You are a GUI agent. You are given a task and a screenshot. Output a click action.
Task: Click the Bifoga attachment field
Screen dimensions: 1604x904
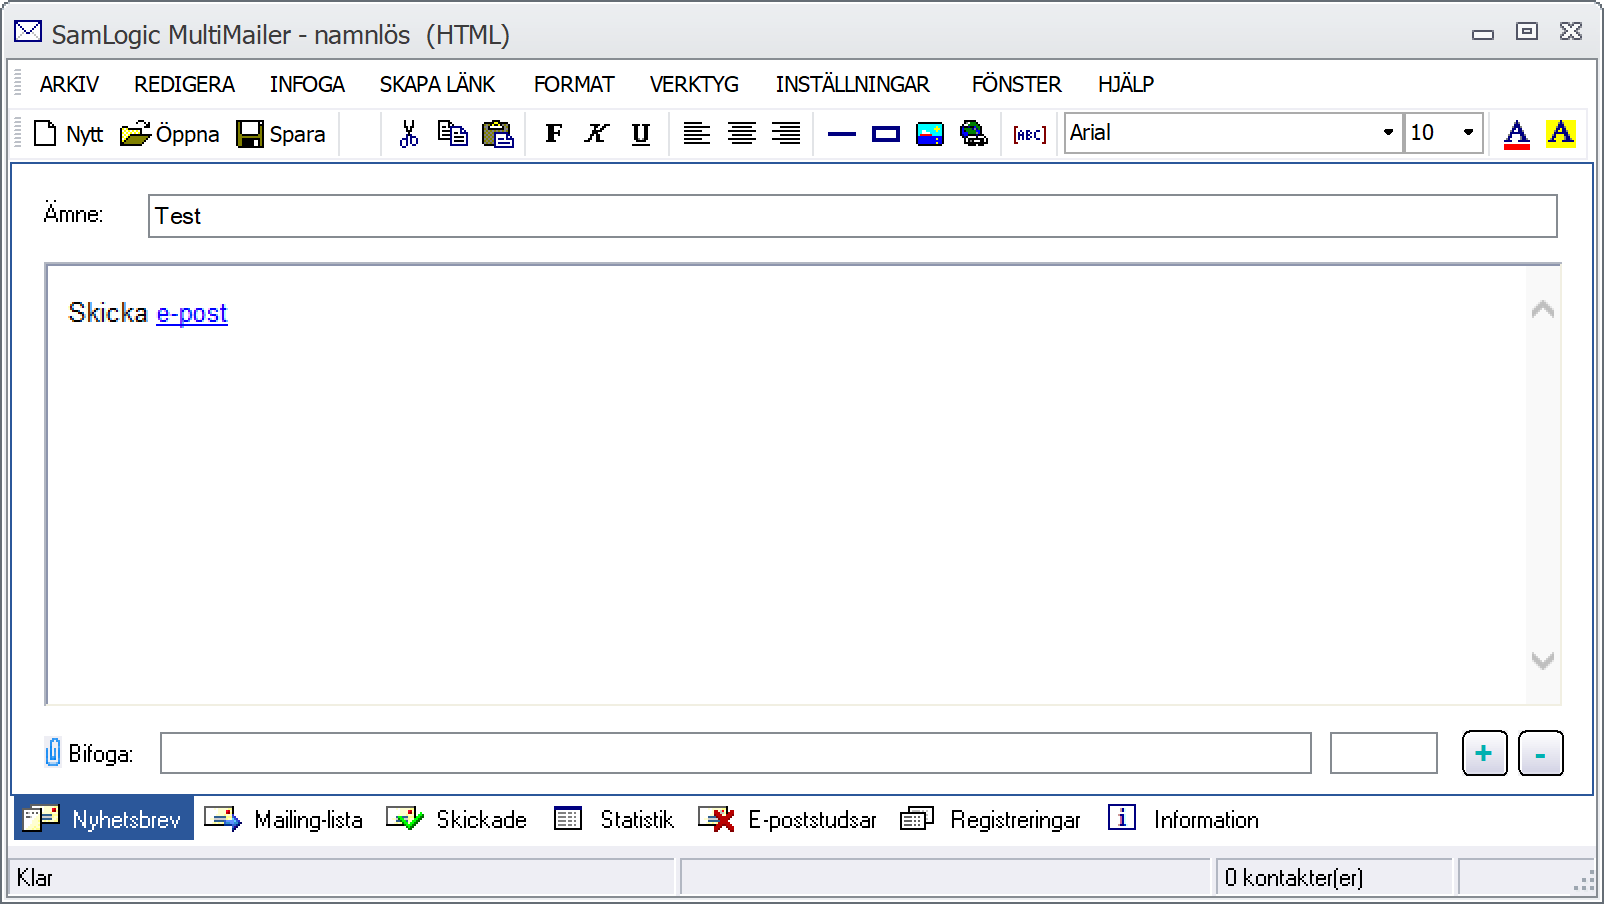tap(736, 753)
